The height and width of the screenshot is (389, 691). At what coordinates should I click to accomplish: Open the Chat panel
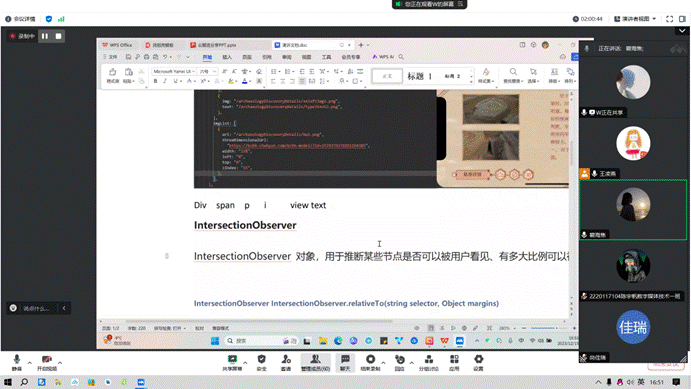(x=345, y=363)
